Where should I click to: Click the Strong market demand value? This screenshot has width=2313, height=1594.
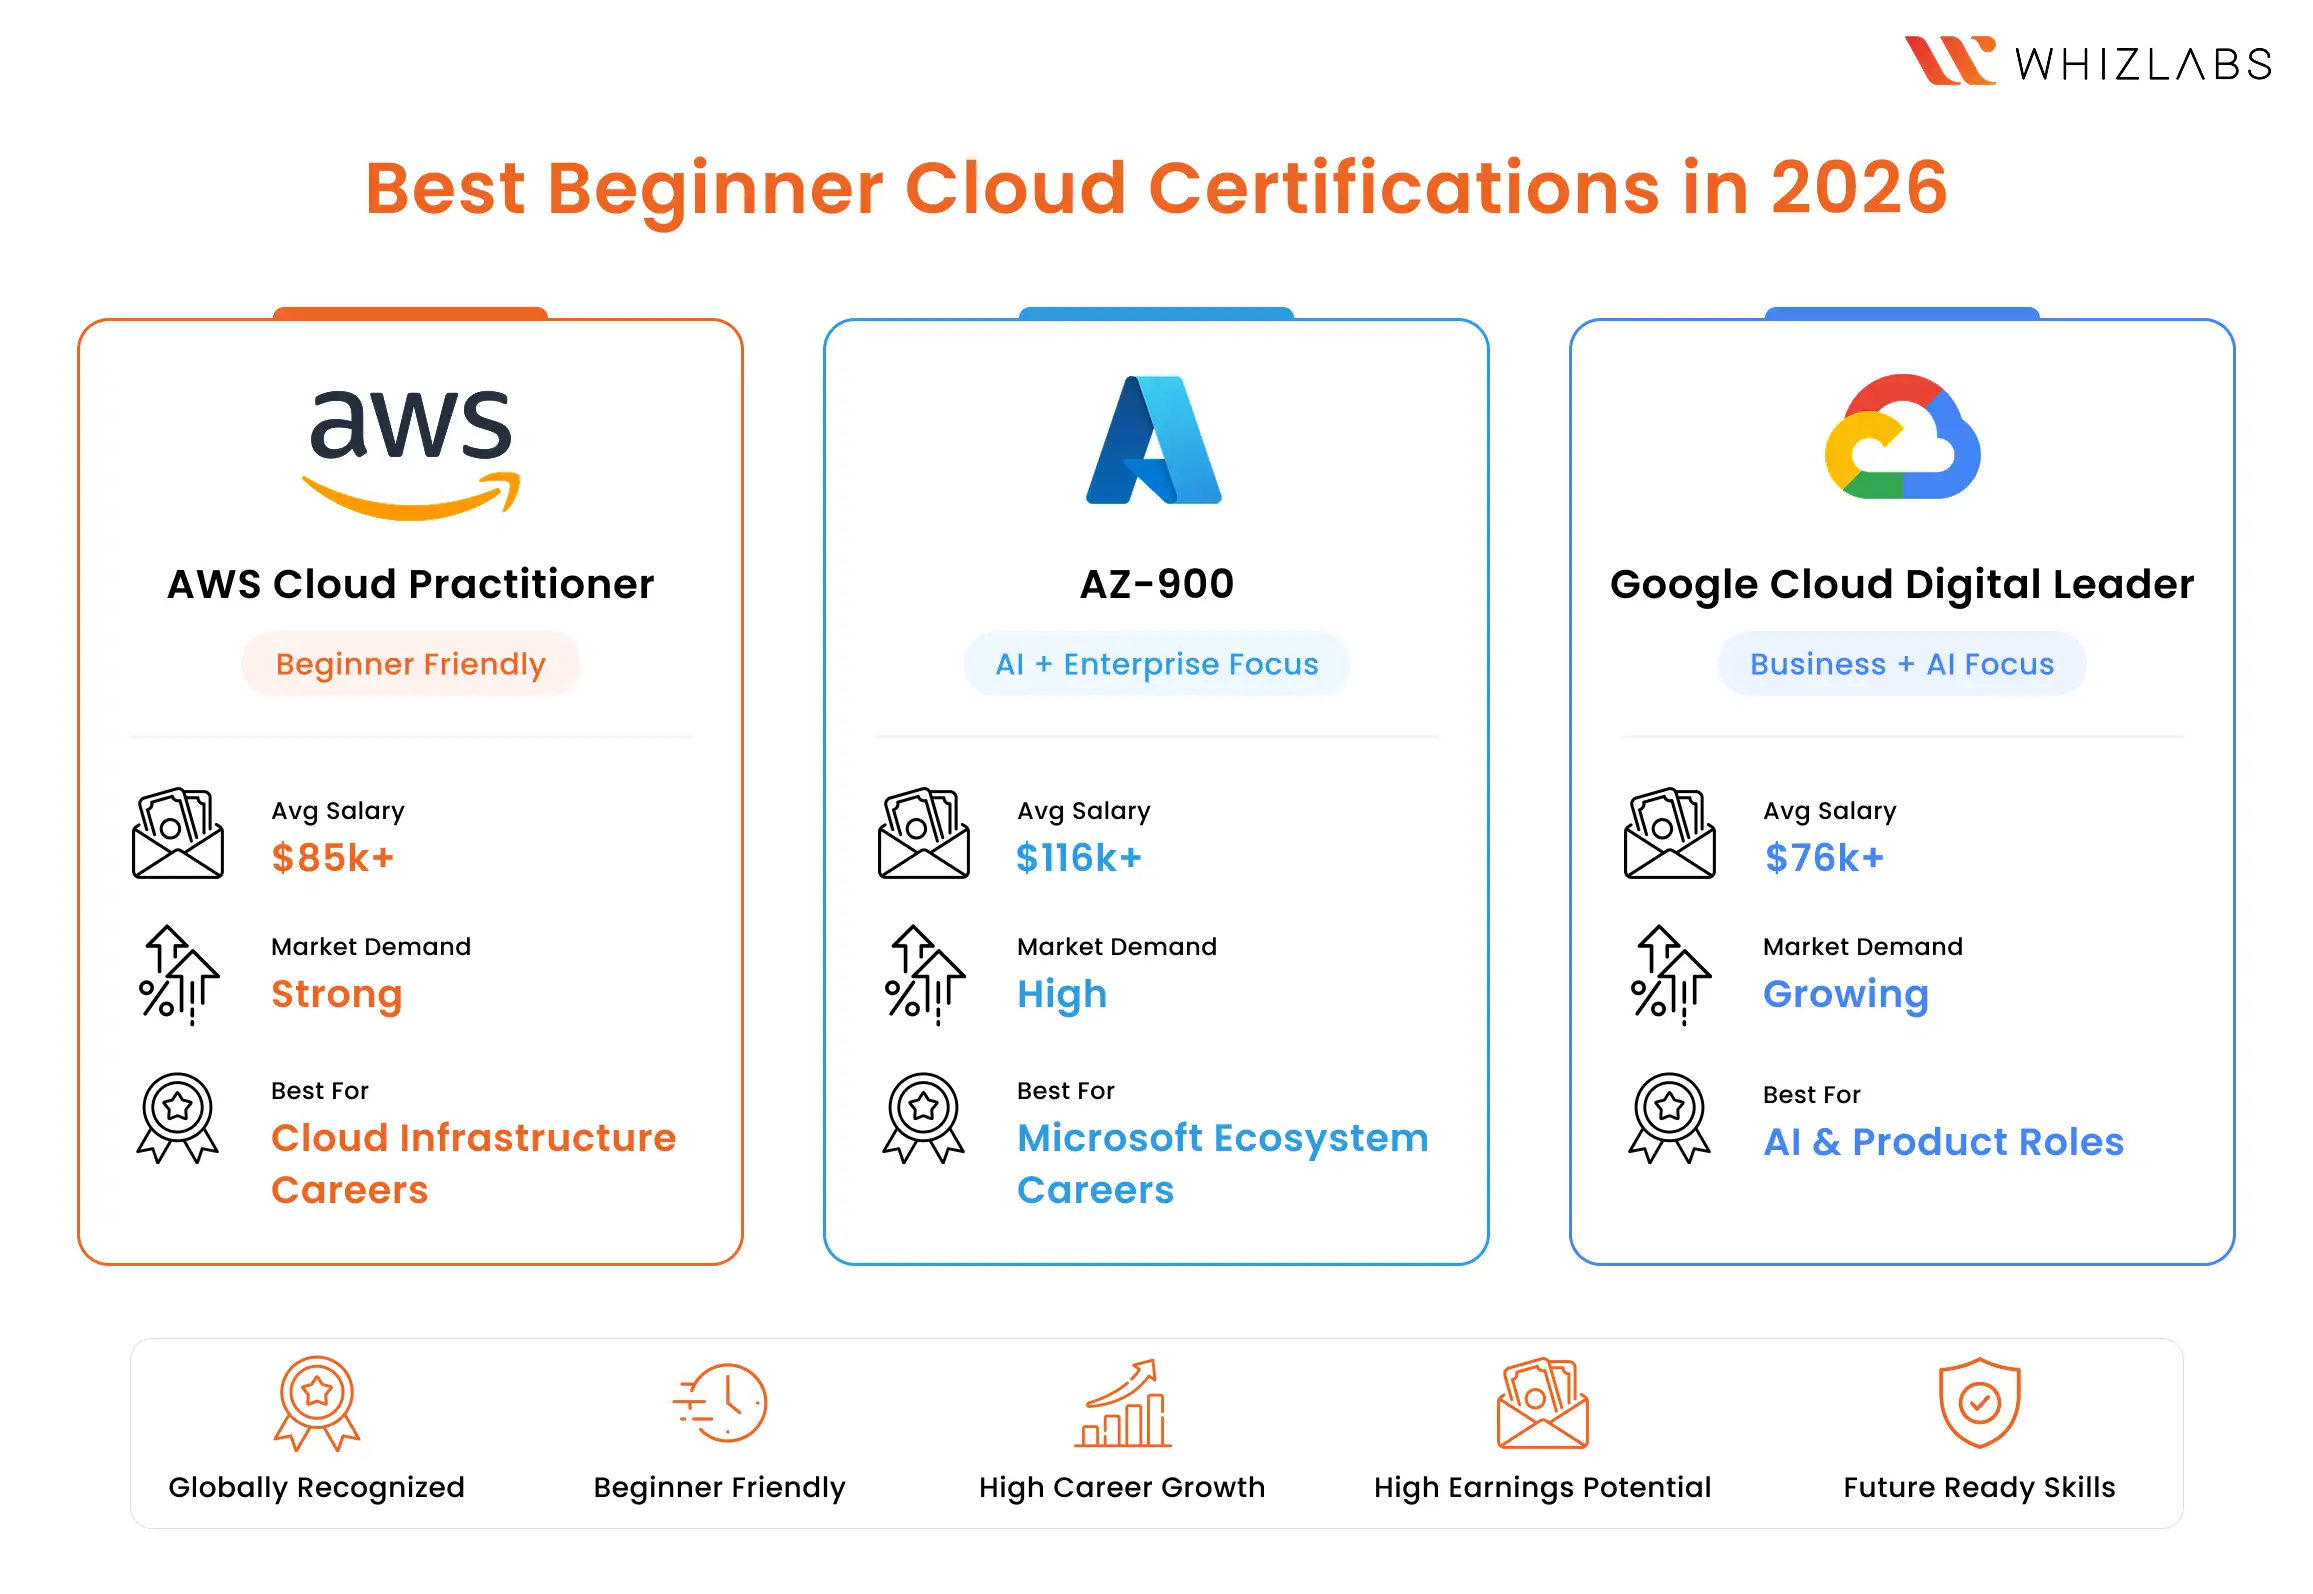point(337,995)
